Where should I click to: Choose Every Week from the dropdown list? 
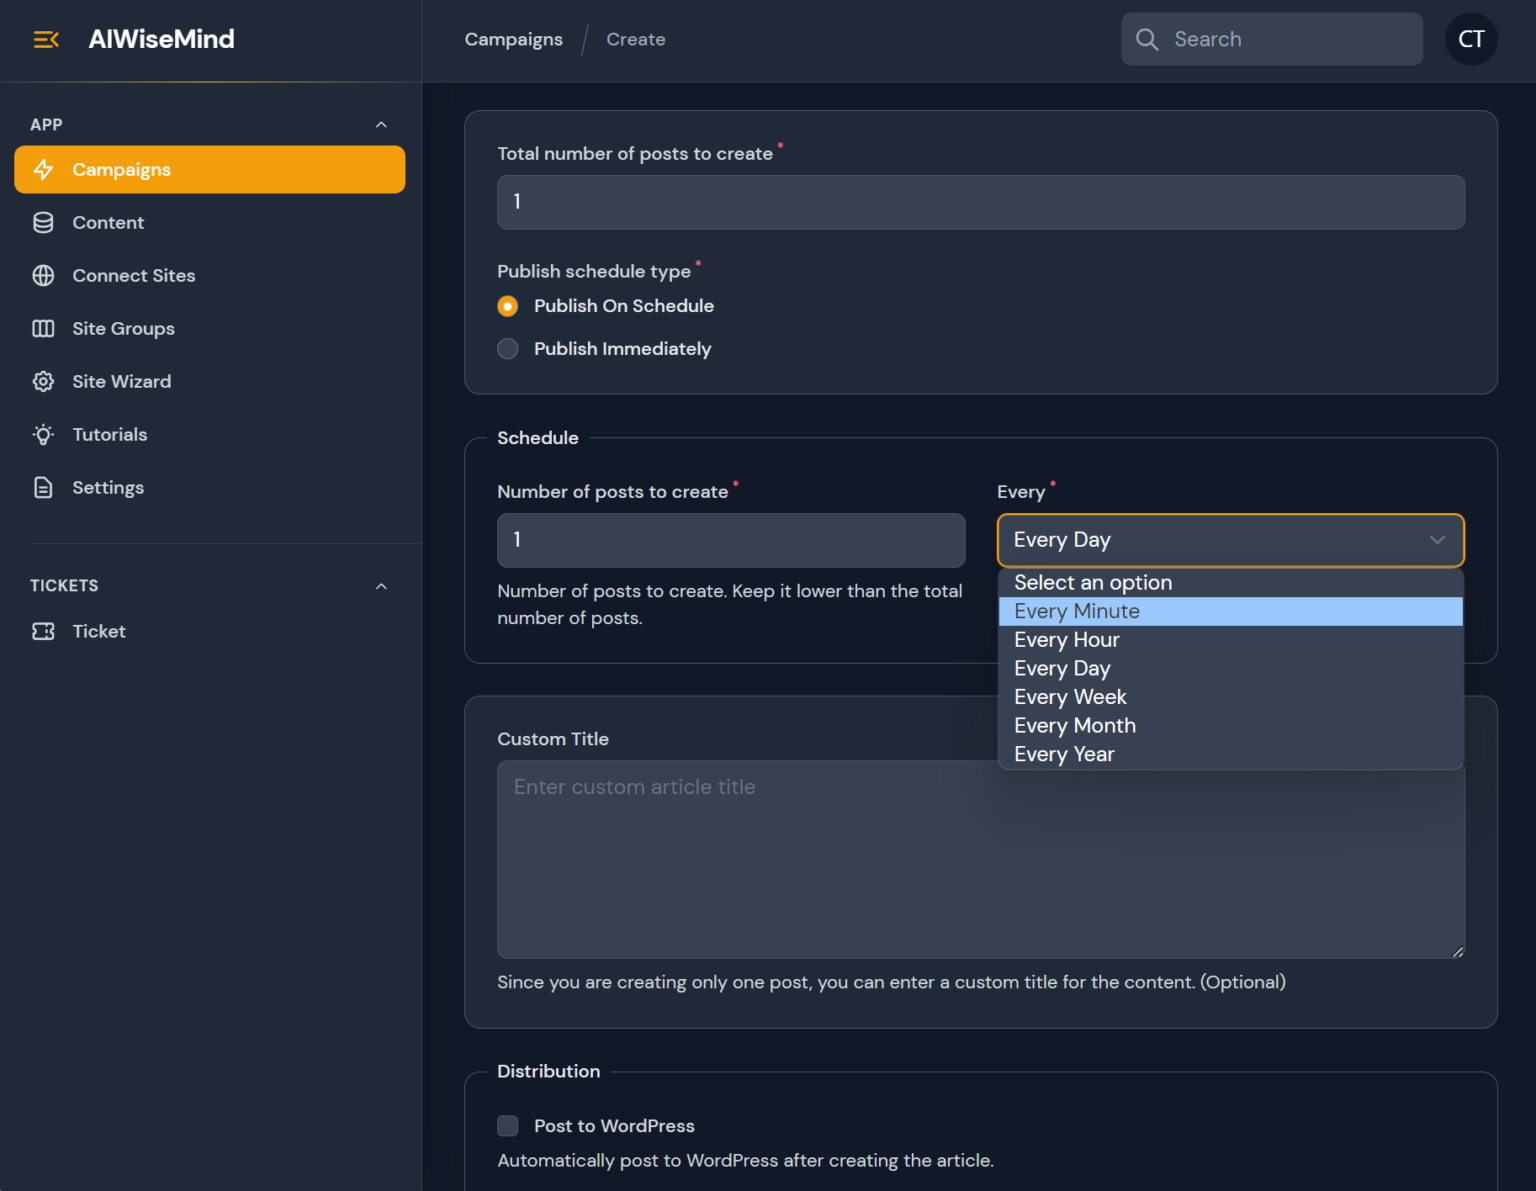click(1070, 697)
